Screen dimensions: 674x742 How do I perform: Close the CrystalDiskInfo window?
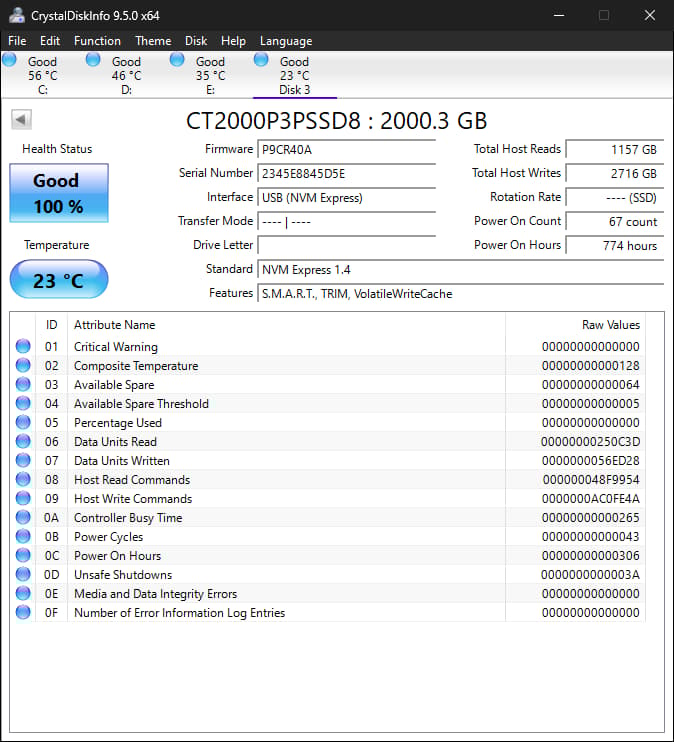click(650, 15)
